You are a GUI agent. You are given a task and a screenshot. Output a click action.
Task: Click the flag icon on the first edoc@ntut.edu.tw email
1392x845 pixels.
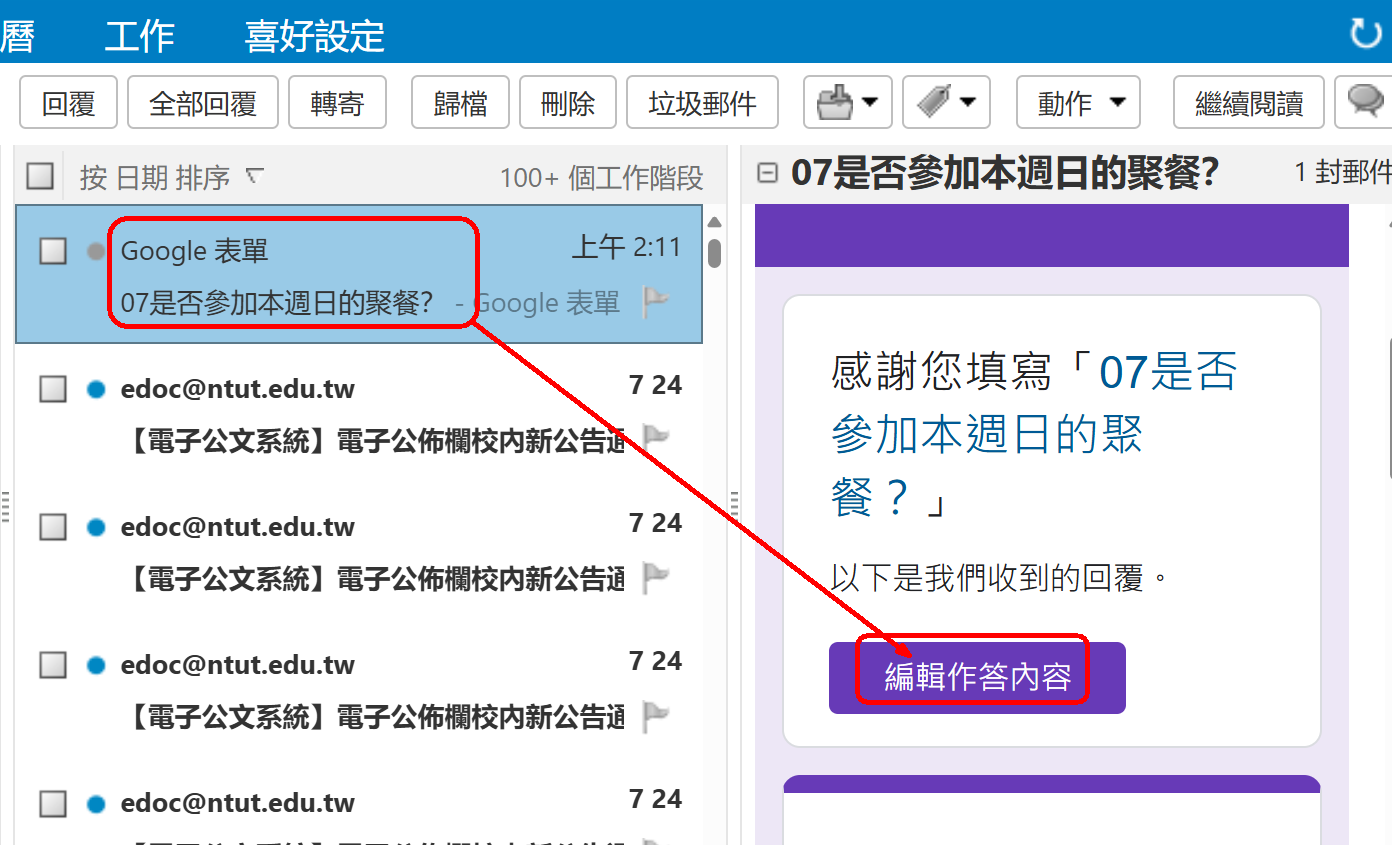(655, 437)
